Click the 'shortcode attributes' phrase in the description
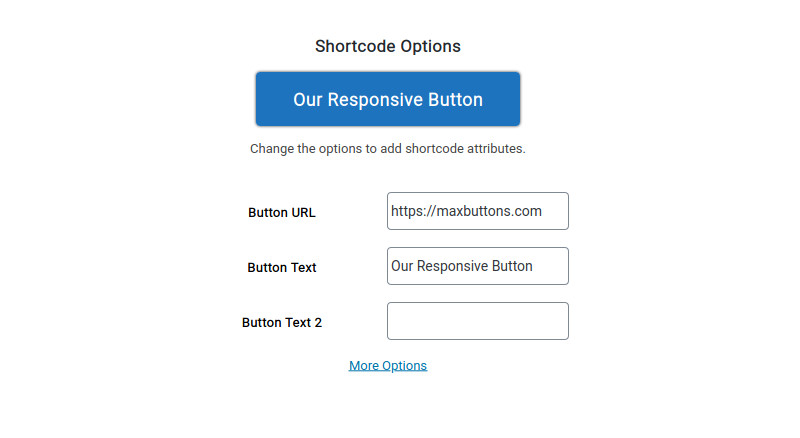The height and width of the screenshot is (438, 800). click(x=465, y=149)
